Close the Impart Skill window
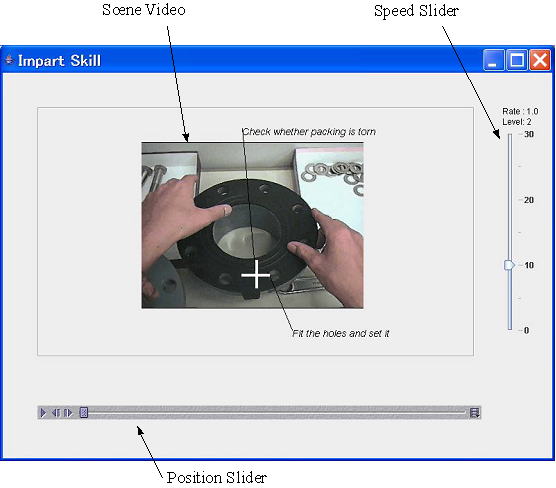This screenshot has height=488, width=556. 540,60
